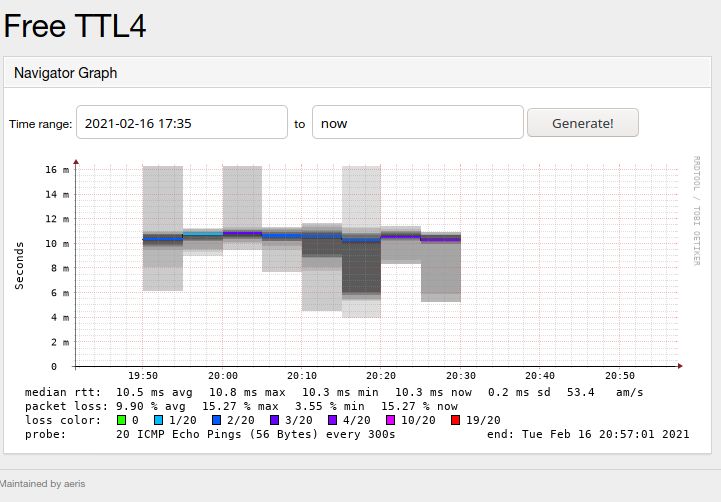Click the 19:50 x-axis time label

pos(143,376)
